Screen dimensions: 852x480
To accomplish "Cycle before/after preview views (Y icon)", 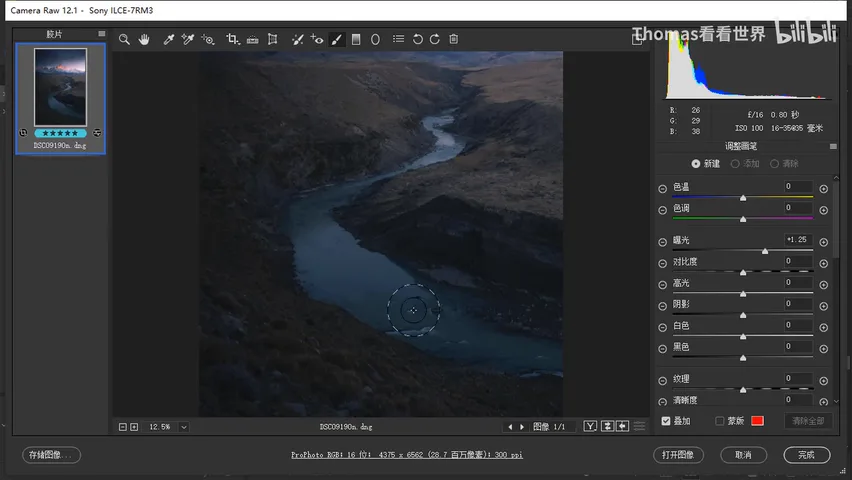I will coord(590,426).
